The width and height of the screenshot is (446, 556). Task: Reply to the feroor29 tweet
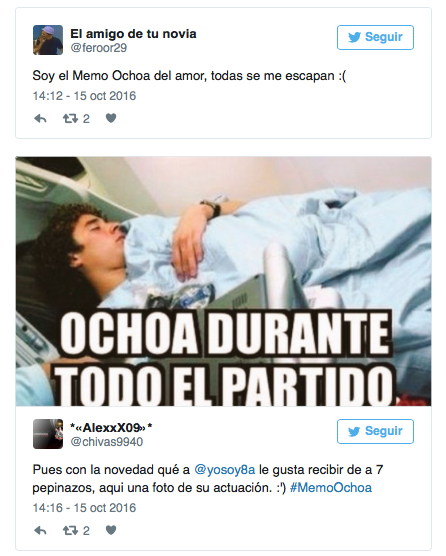pyautogui.click(x=40, y=118)
